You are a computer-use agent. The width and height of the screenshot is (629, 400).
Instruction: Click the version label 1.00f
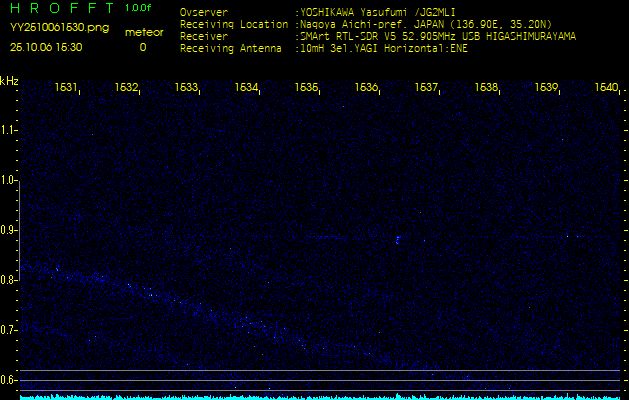coord(138,8)
